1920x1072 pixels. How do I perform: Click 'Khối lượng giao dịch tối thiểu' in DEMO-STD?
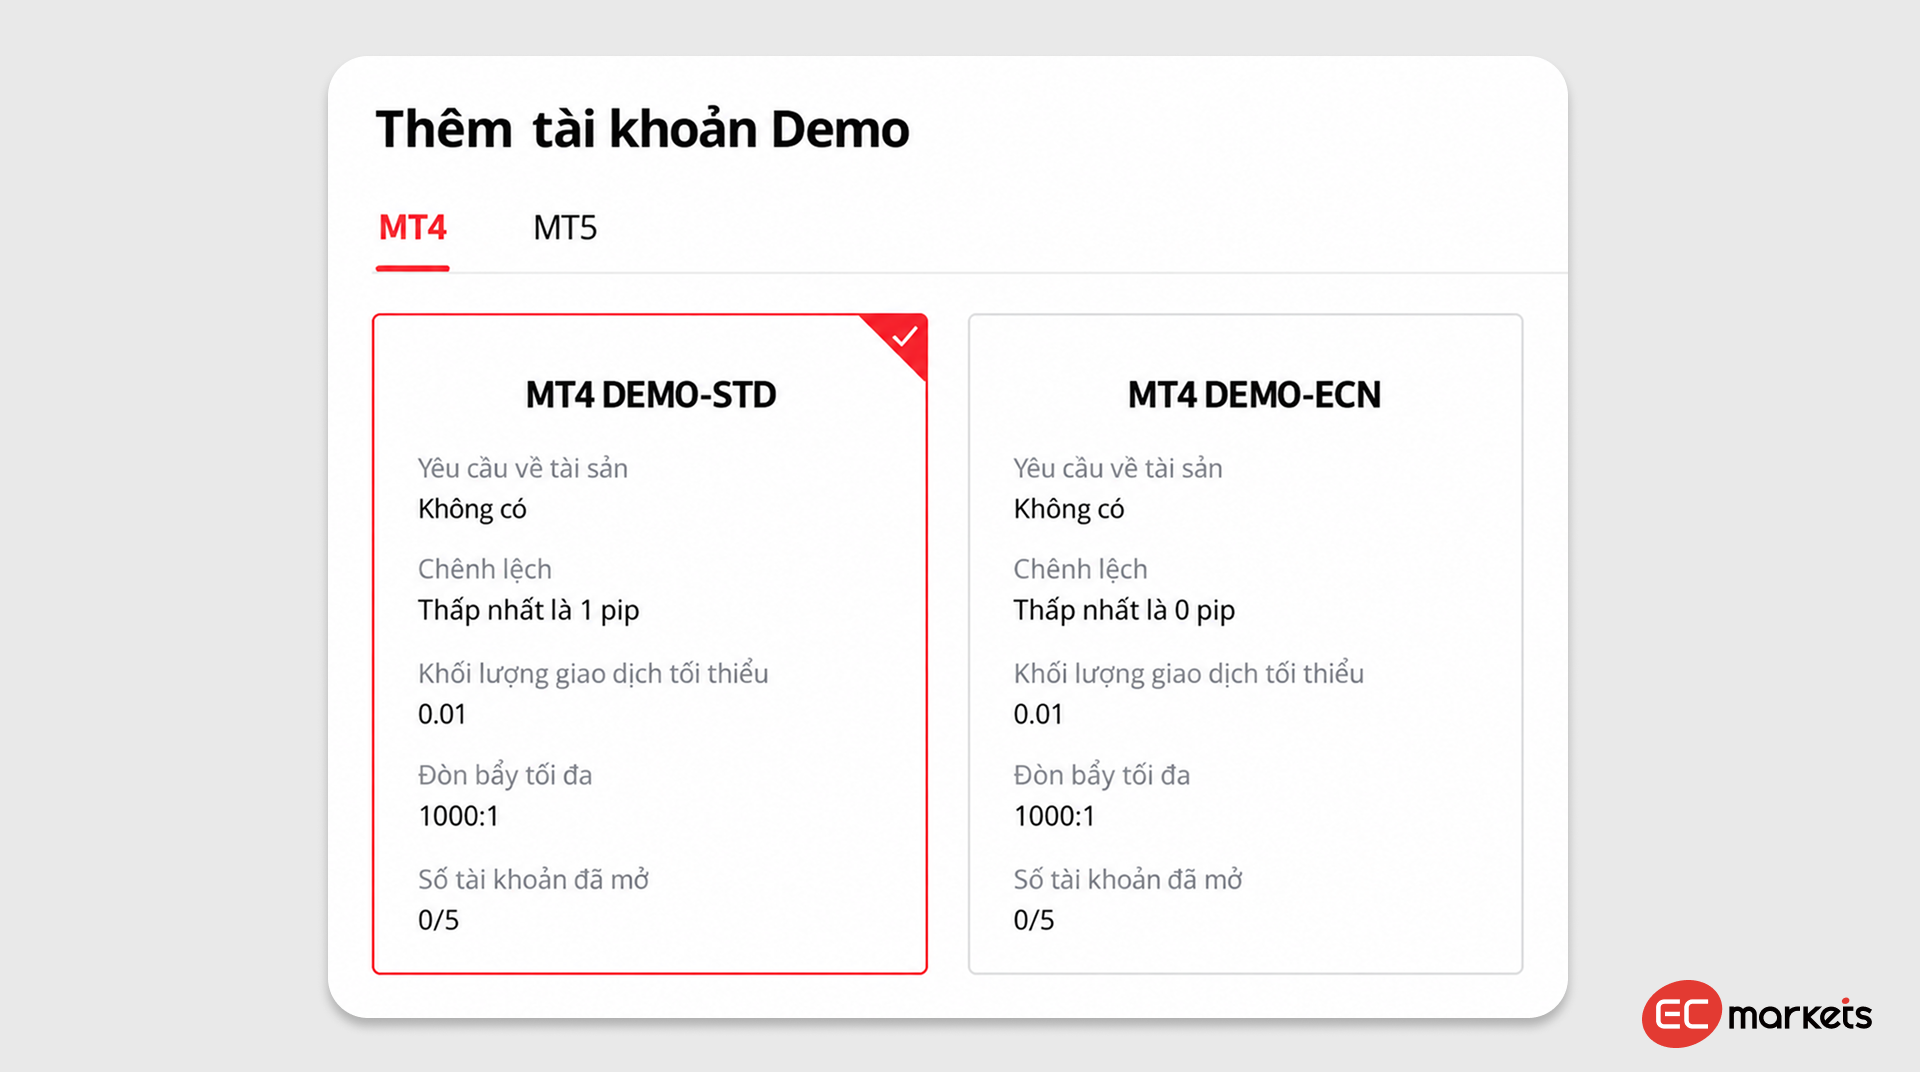[593, 673]
